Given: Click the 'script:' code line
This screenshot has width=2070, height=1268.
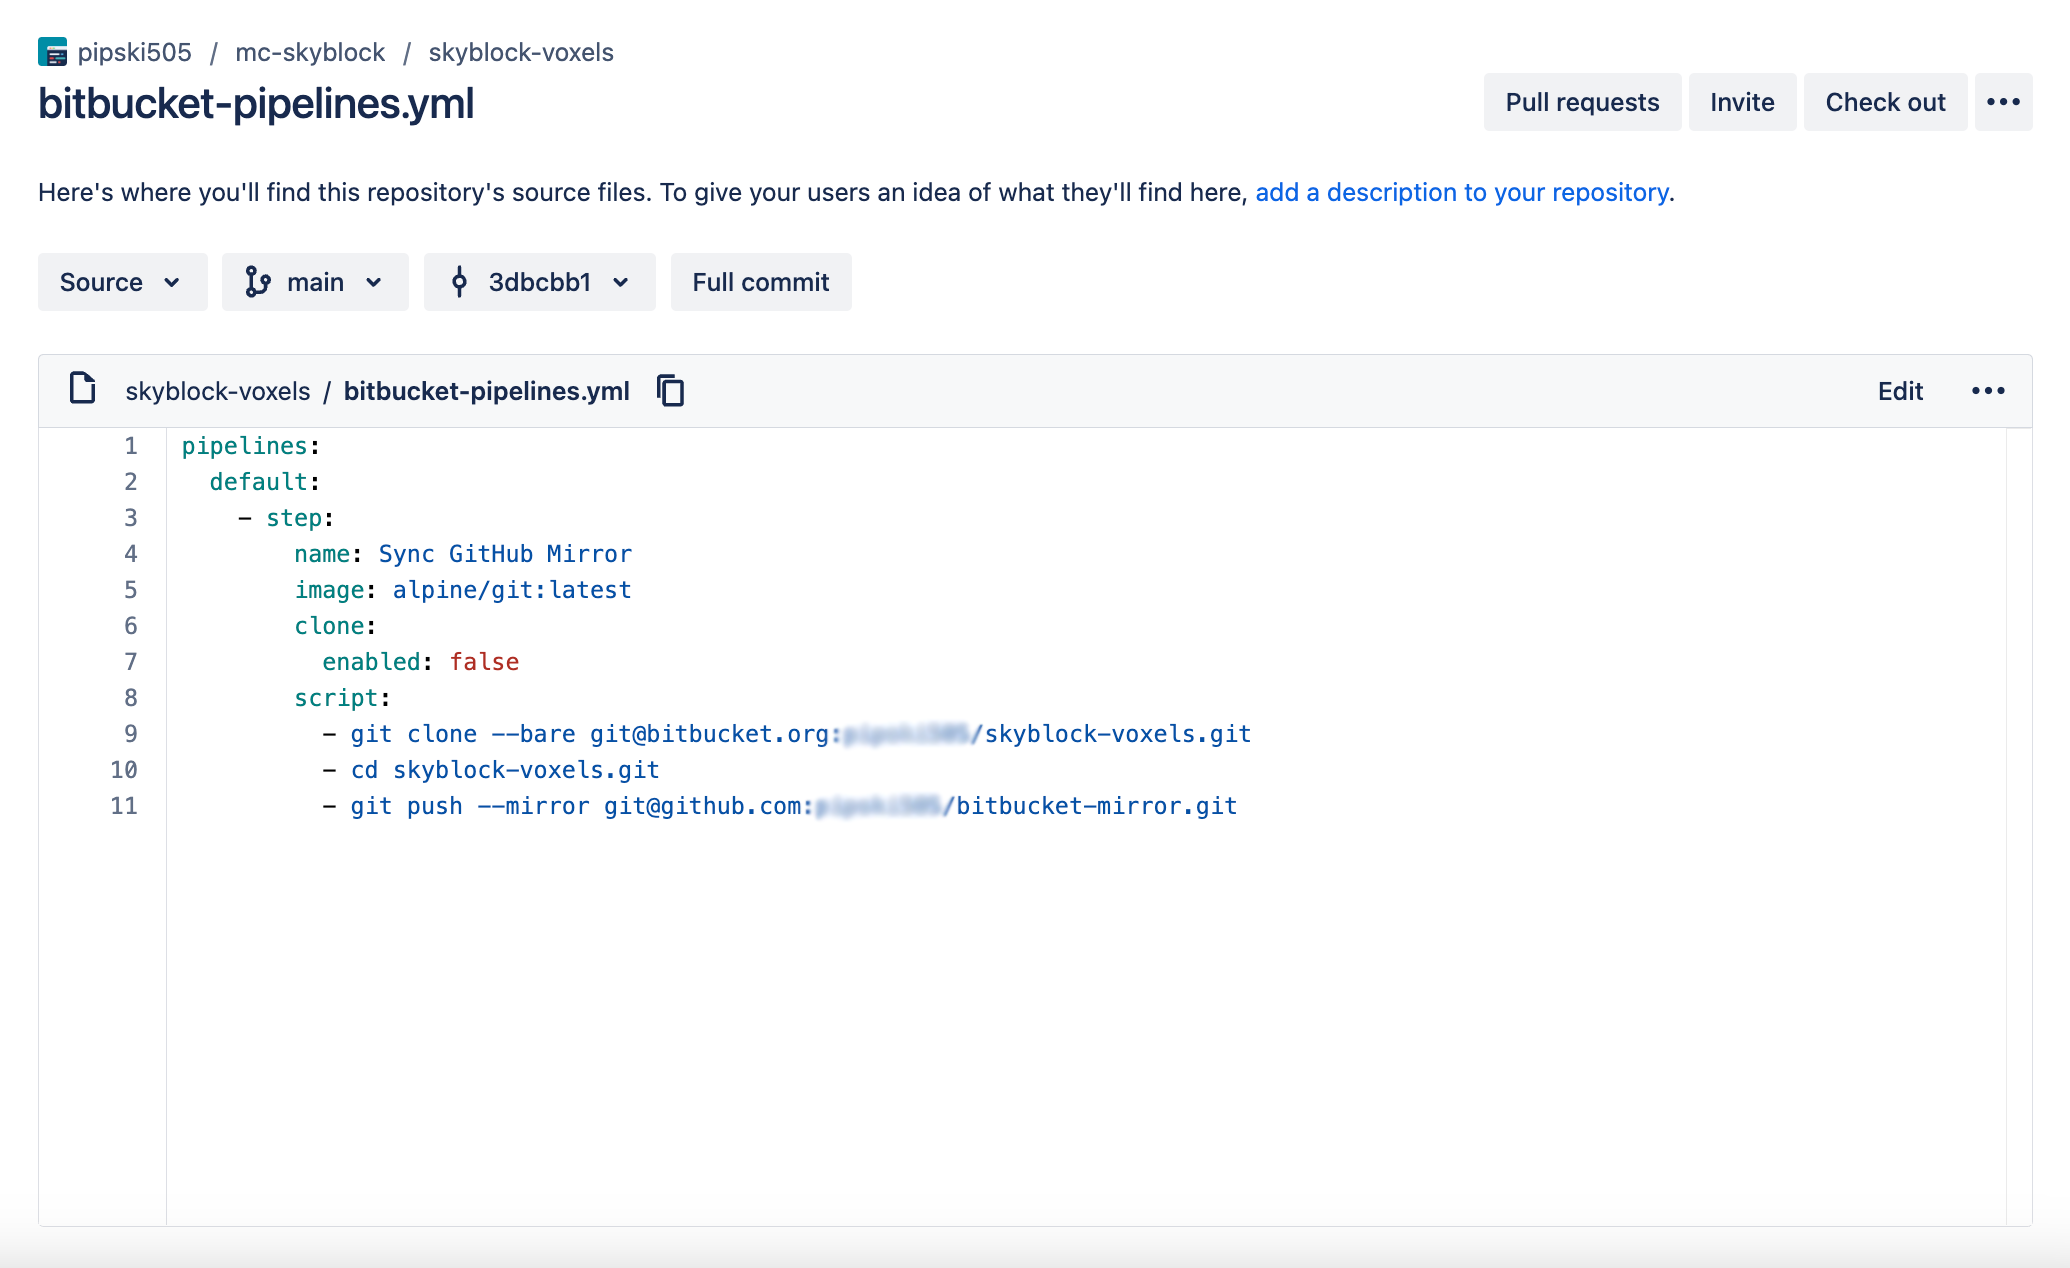Looking at the screenshot, I should click(342, 698).
